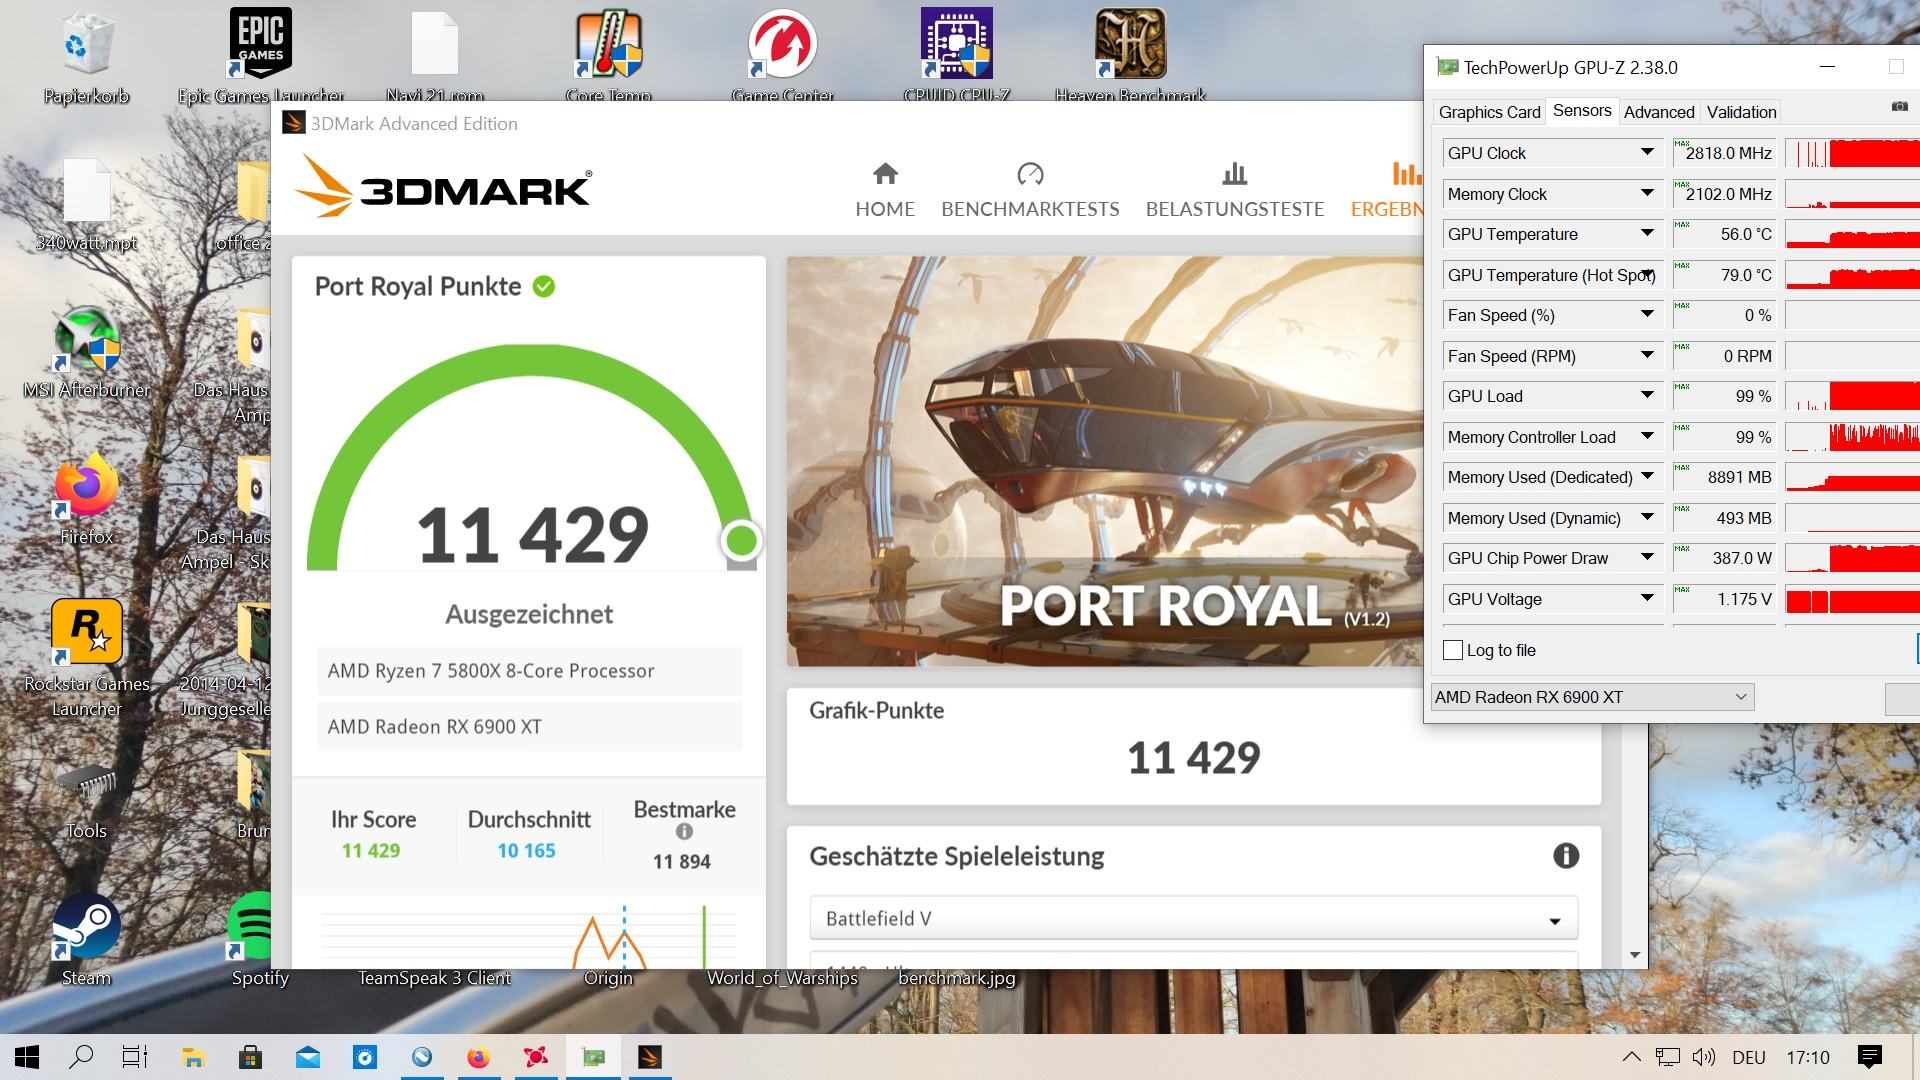The width and height of the screenshot is (1920, 1080).
Task: Open Rockstar Games Launcher shortcut
Action: pyautogui.click(x=86, y=658)
